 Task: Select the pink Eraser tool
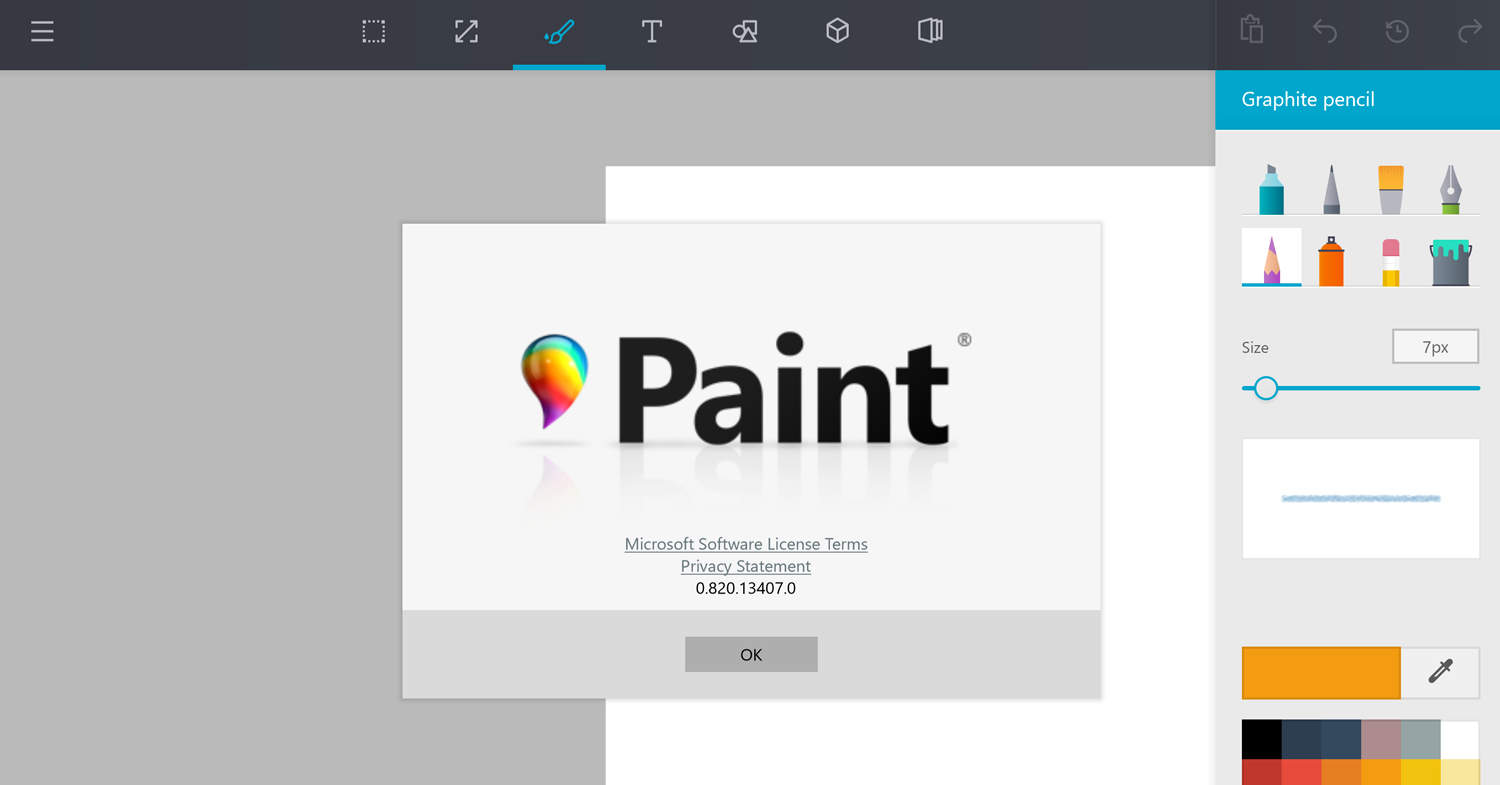pyautogui.click(x=1391, y=262)
